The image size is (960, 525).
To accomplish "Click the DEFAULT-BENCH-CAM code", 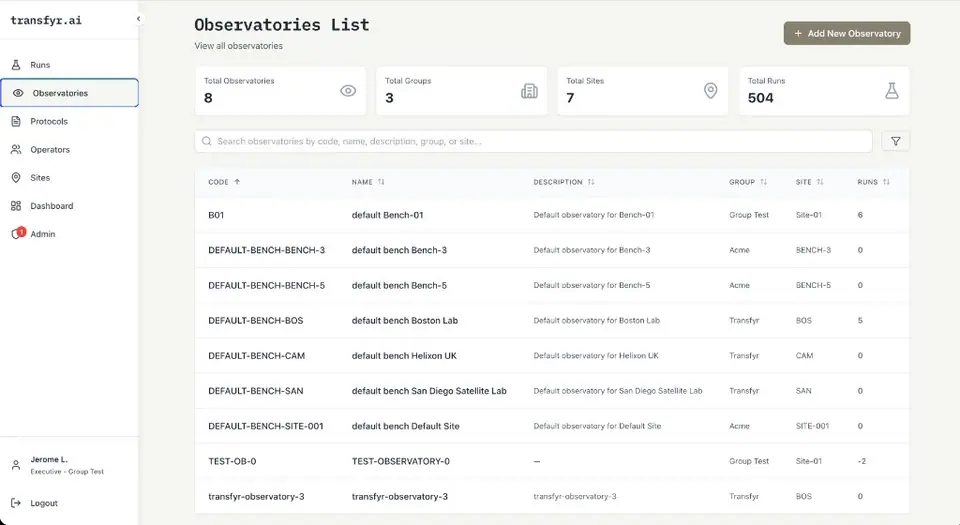I will [257, 356].
